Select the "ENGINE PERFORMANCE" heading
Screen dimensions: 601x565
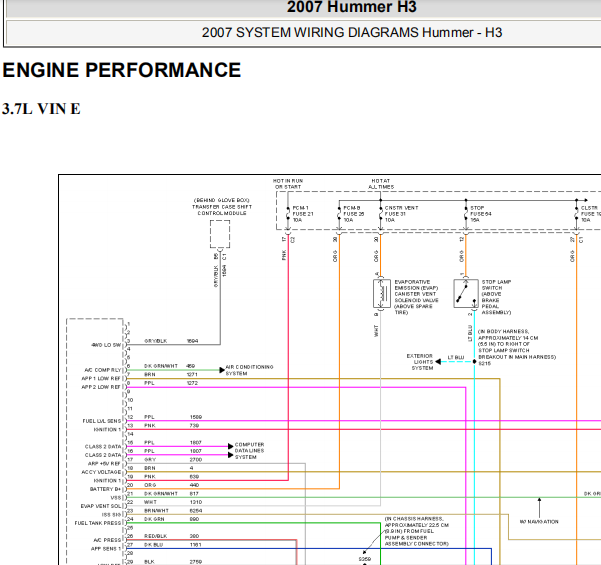[x=122, y=70]
